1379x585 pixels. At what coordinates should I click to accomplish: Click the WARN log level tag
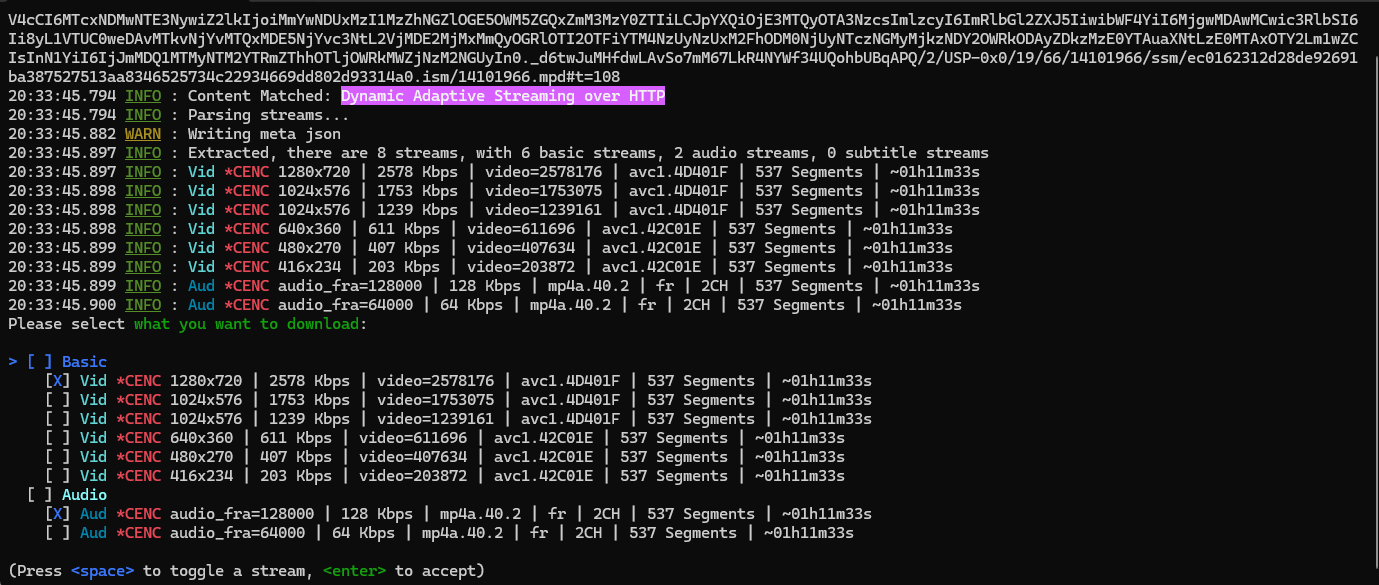[143, 134]
